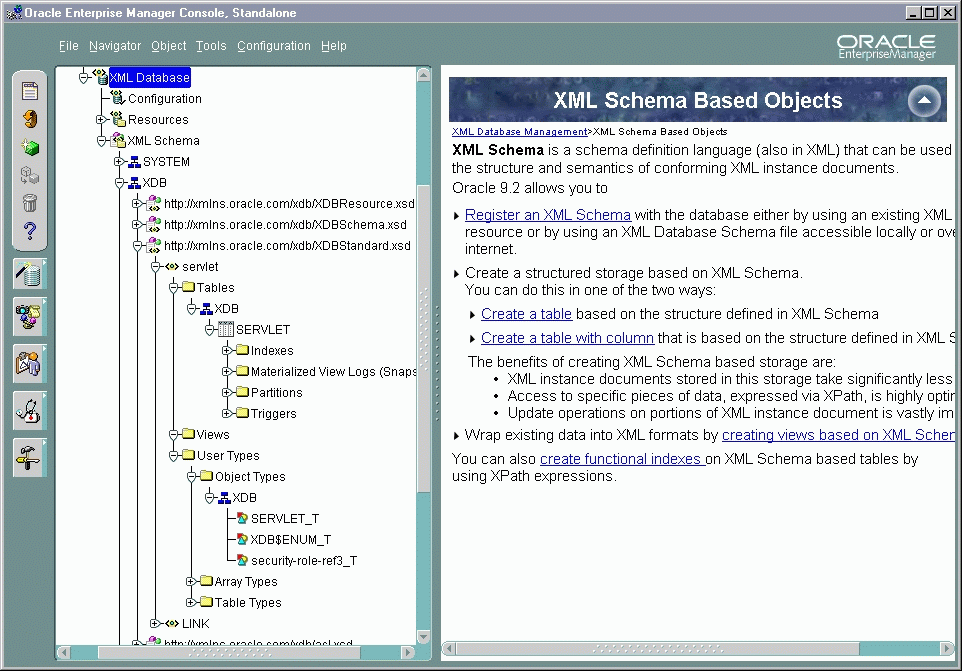Collapse the XML Schema tree node
The image size is (962, 671).
coord(102,141)
